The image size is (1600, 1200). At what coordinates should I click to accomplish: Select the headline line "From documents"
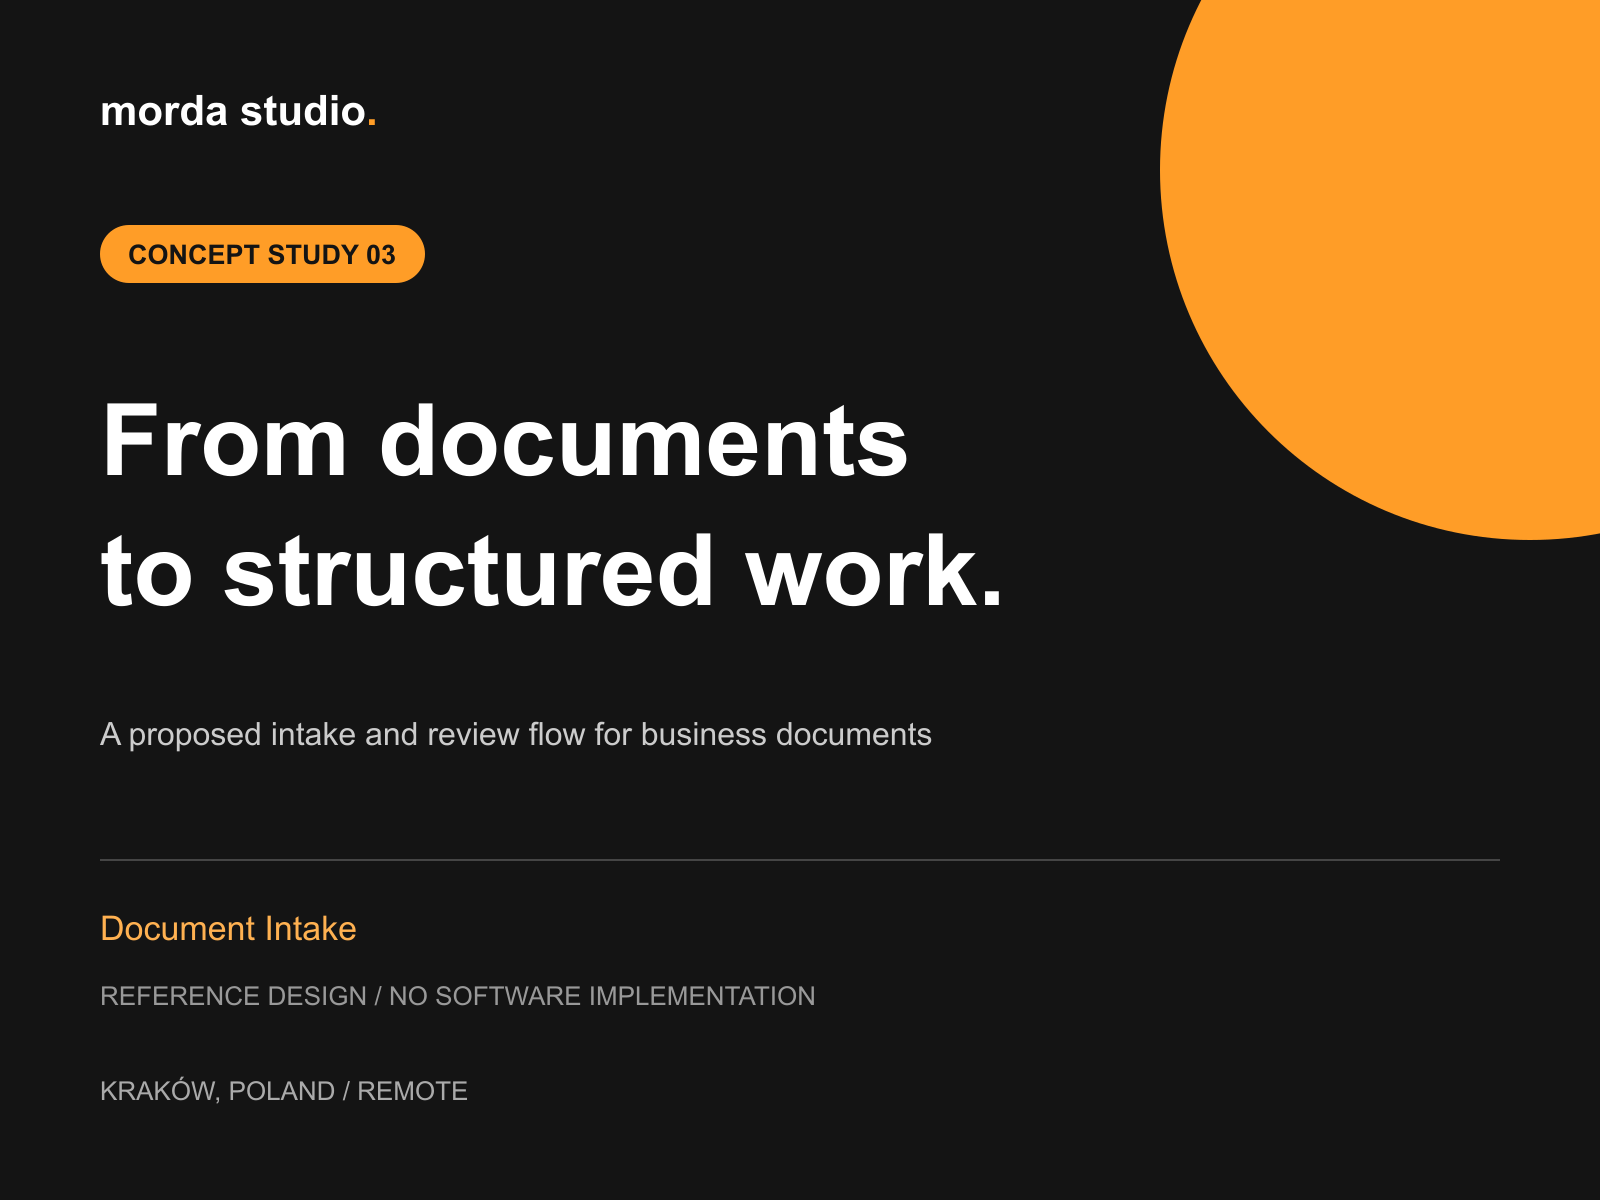505,440
